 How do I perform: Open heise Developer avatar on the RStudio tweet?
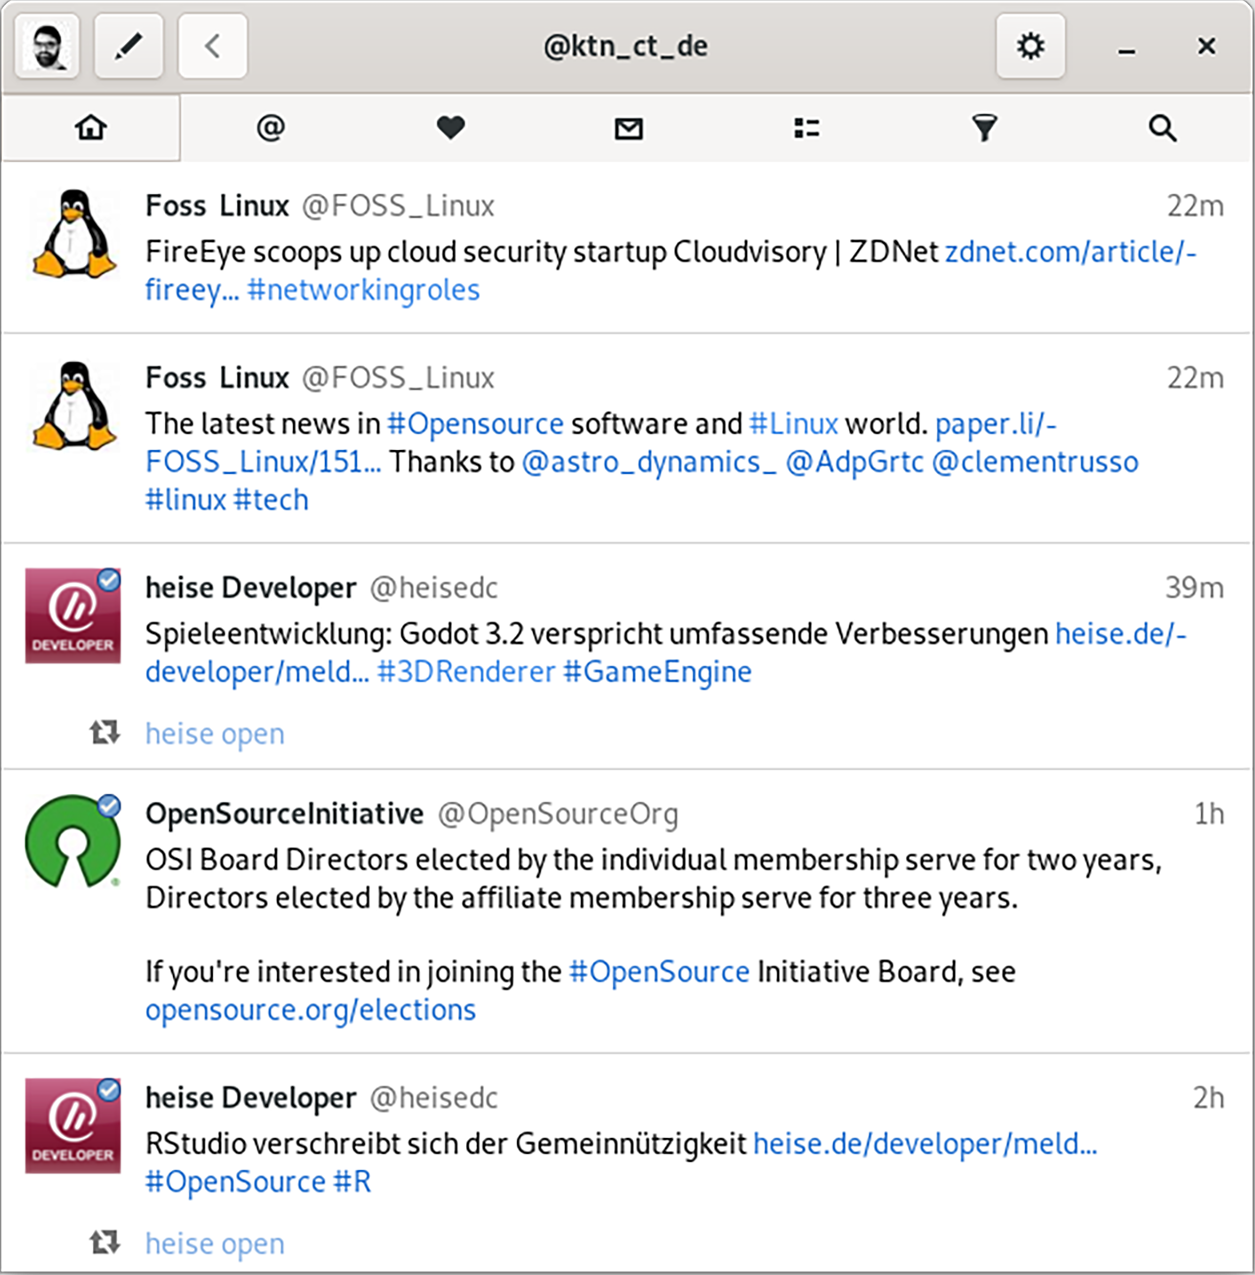click(73, 1126)
